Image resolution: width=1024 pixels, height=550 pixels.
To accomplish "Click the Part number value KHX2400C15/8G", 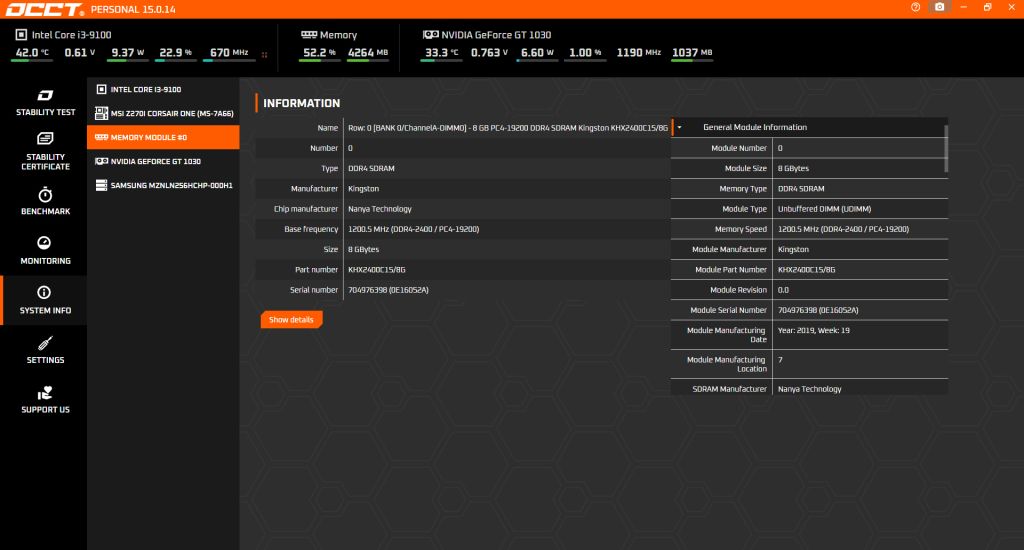I will point(376,270).
